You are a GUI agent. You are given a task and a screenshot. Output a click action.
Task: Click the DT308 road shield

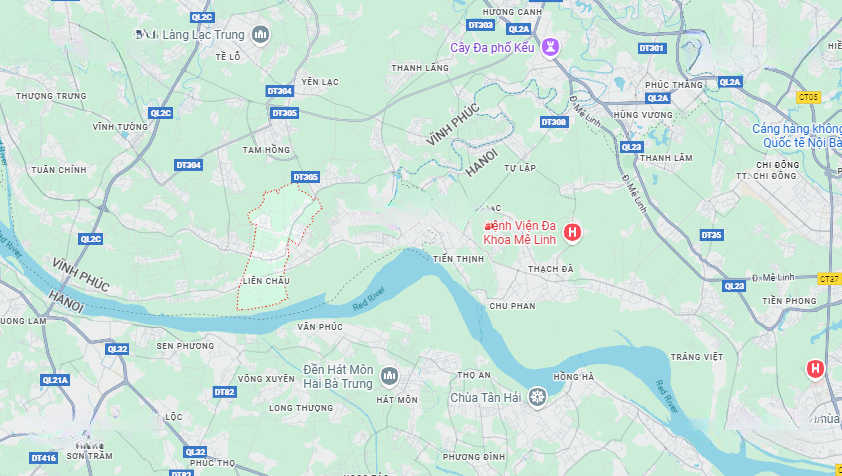[554, 122]
